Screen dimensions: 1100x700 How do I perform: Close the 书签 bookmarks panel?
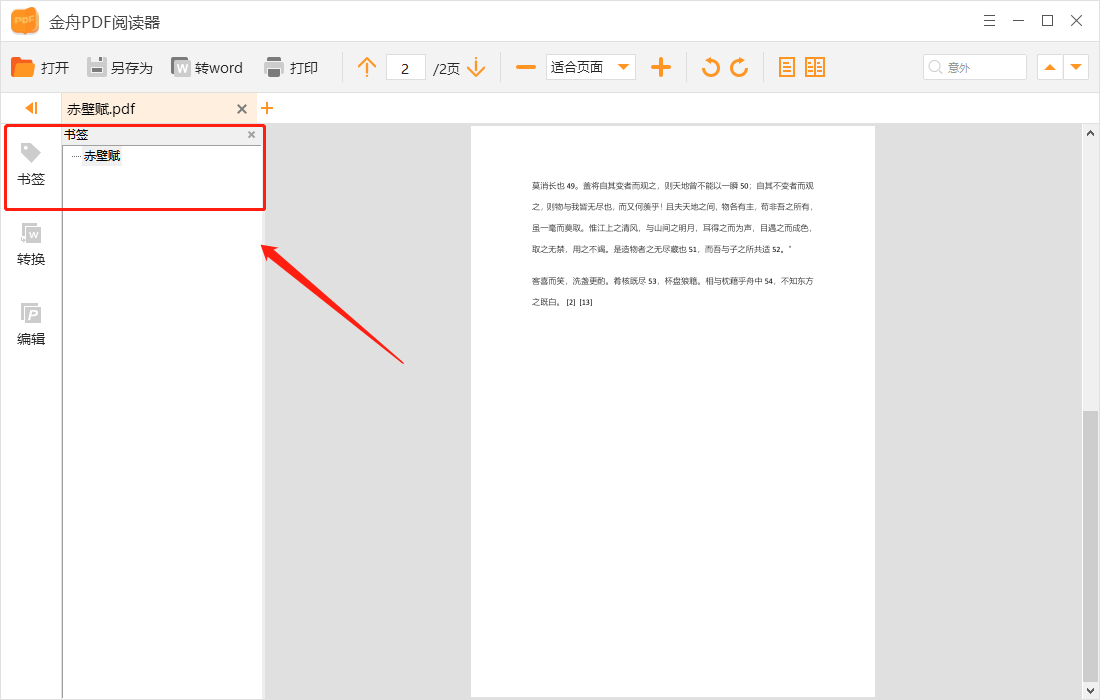(251, 135)
